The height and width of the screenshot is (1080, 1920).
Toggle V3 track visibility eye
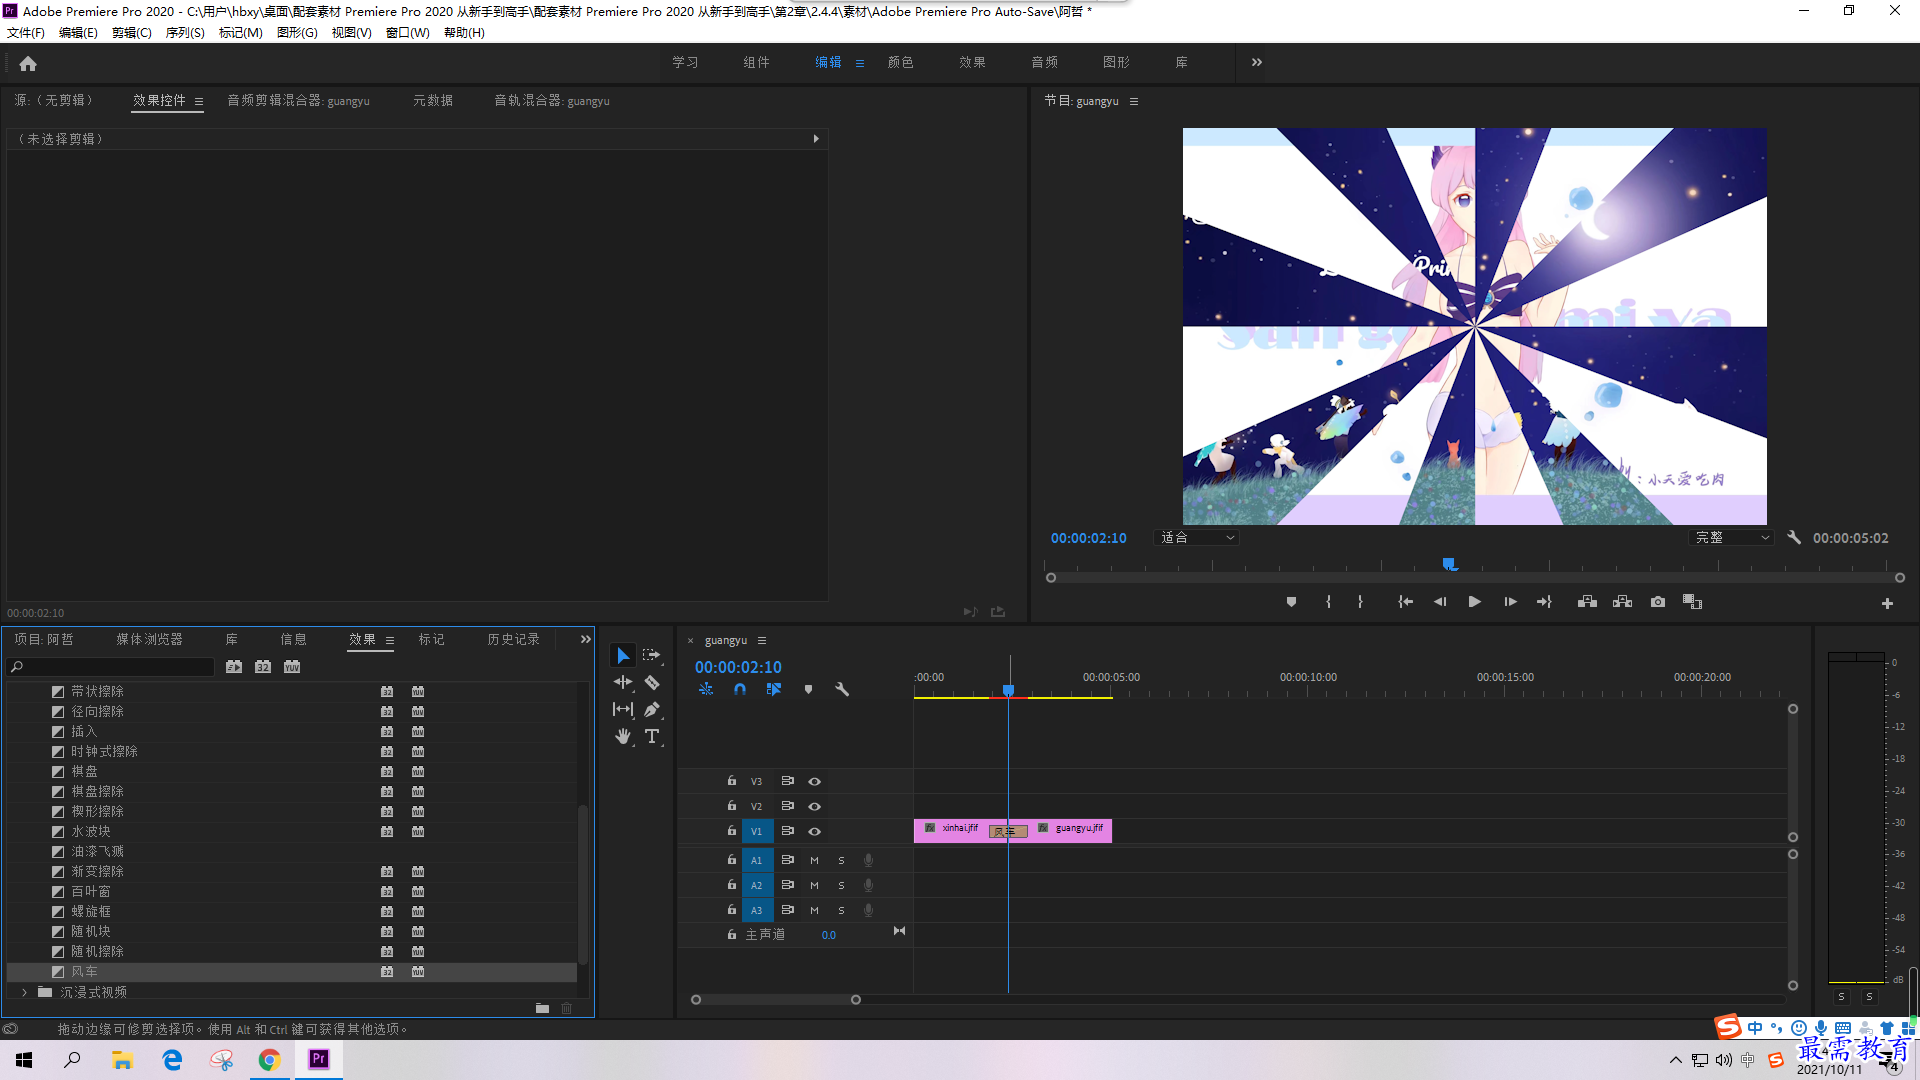[x=814, y=781]
